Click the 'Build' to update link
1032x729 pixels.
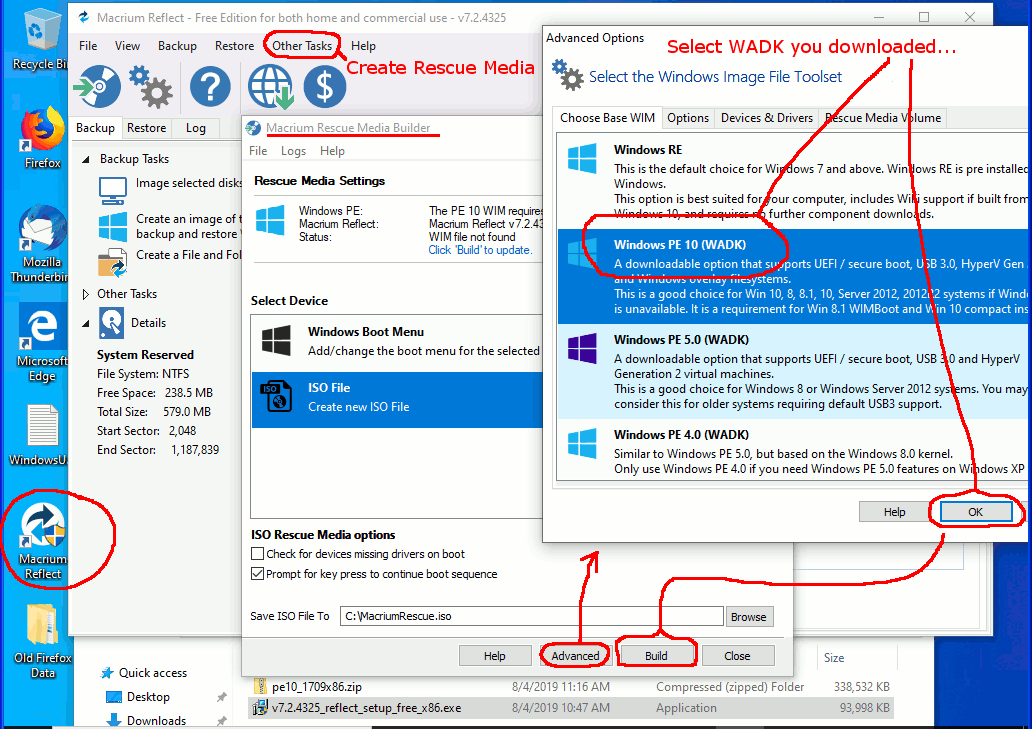pos(480,250)
